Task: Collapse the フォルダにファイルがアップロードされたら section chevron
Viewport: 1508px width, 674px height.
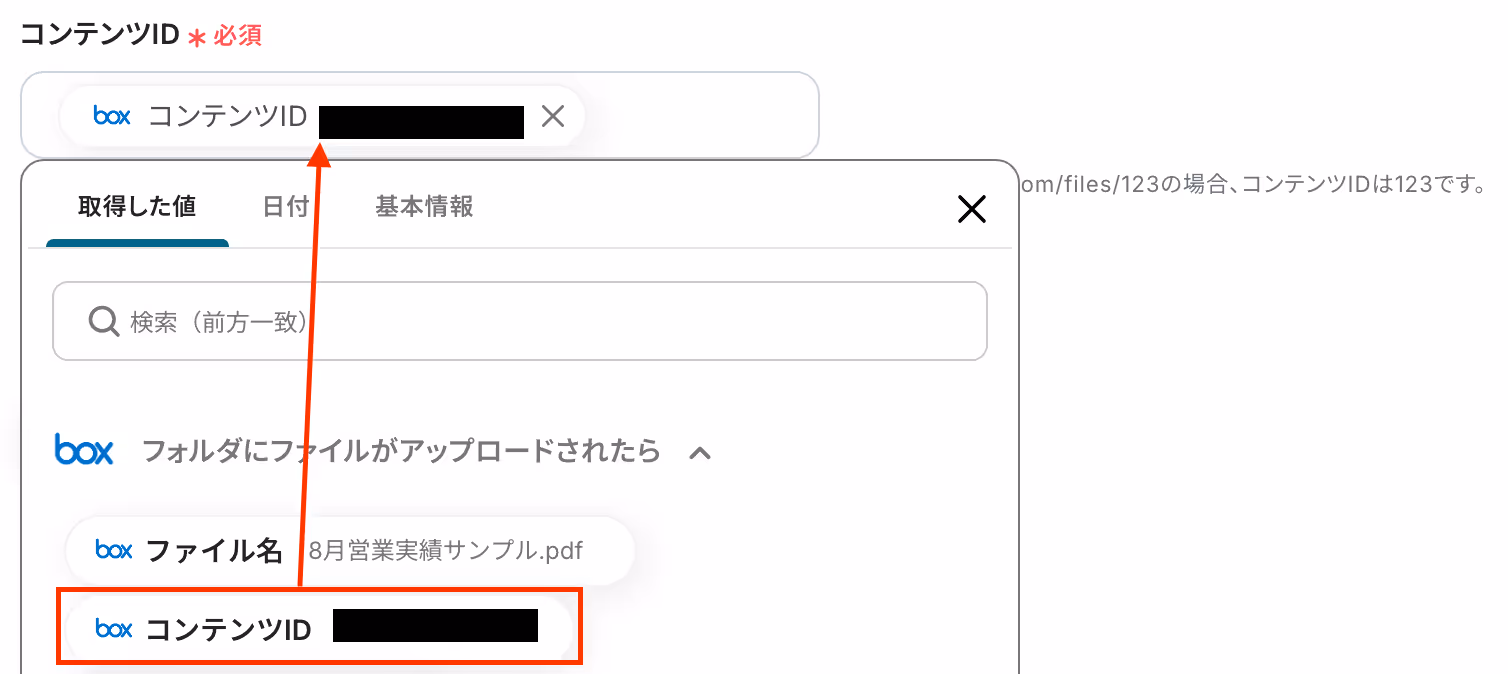Action: click(x=700, y=452)
